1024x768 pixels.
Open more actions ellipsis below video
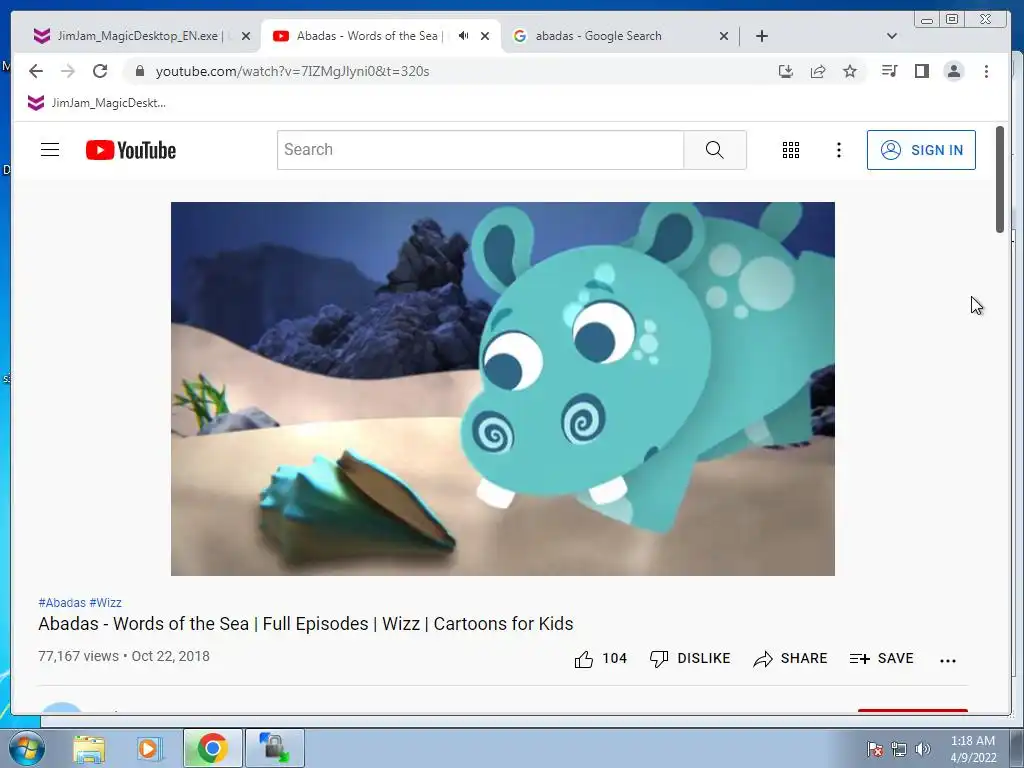(x=948, y=660)
